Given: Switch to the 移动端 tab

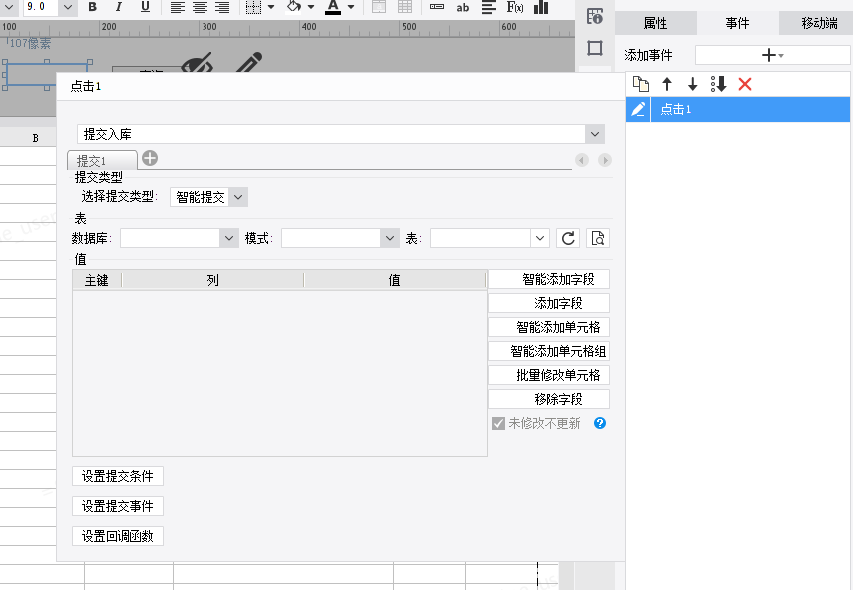Looking at the screenshot, I should 815,23.
